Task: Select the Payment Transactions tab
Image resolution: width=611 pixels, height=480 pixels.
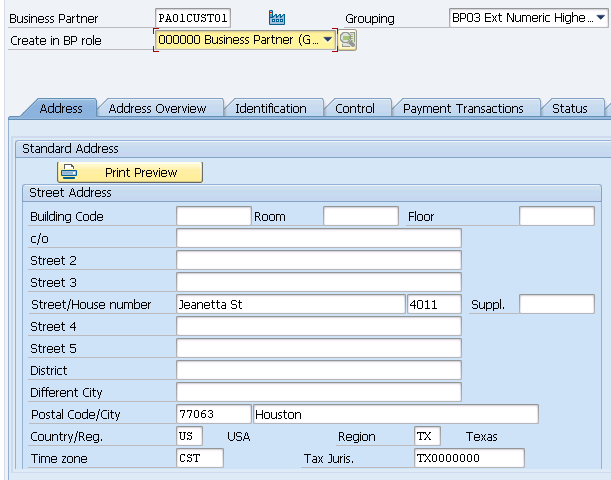Action: tap(463, 108)
